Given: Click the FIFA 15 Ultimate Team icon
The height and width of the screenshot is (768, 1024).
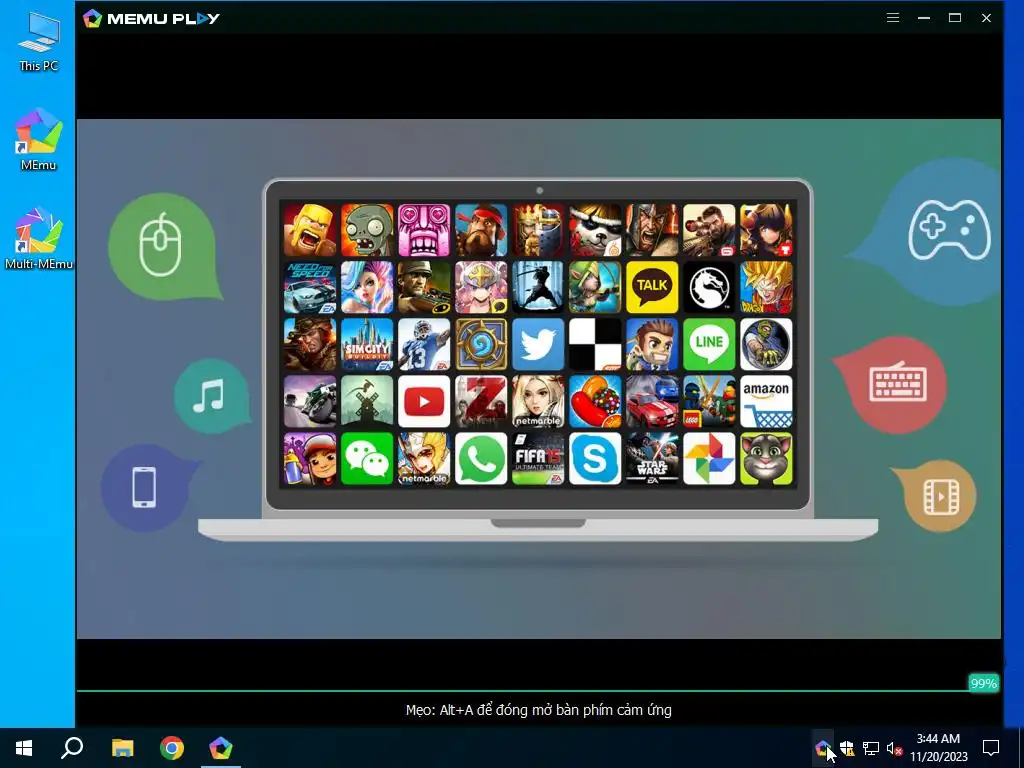Looking at the screenshot, I should 538,458.
